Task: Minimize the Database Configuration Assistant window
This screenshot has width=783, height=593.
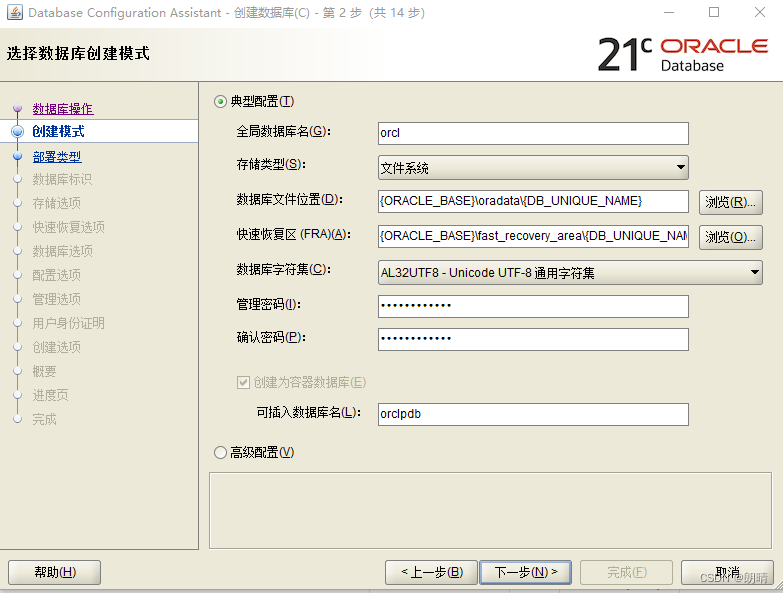Action: coord(669,12)
